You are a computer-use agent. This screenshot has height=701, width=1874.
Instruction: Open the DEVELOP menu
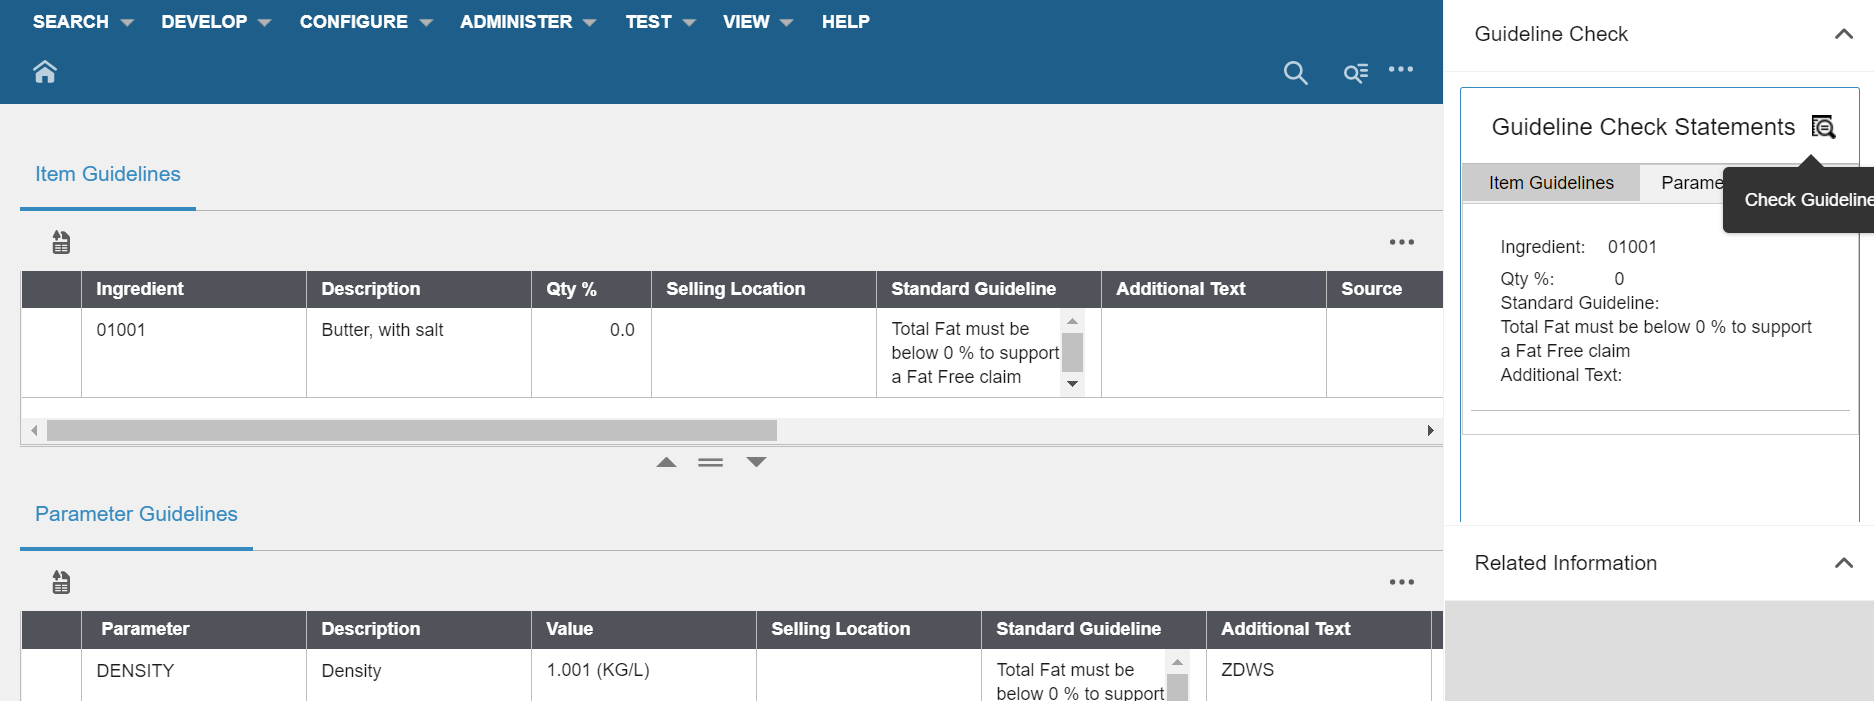point(216,22)
